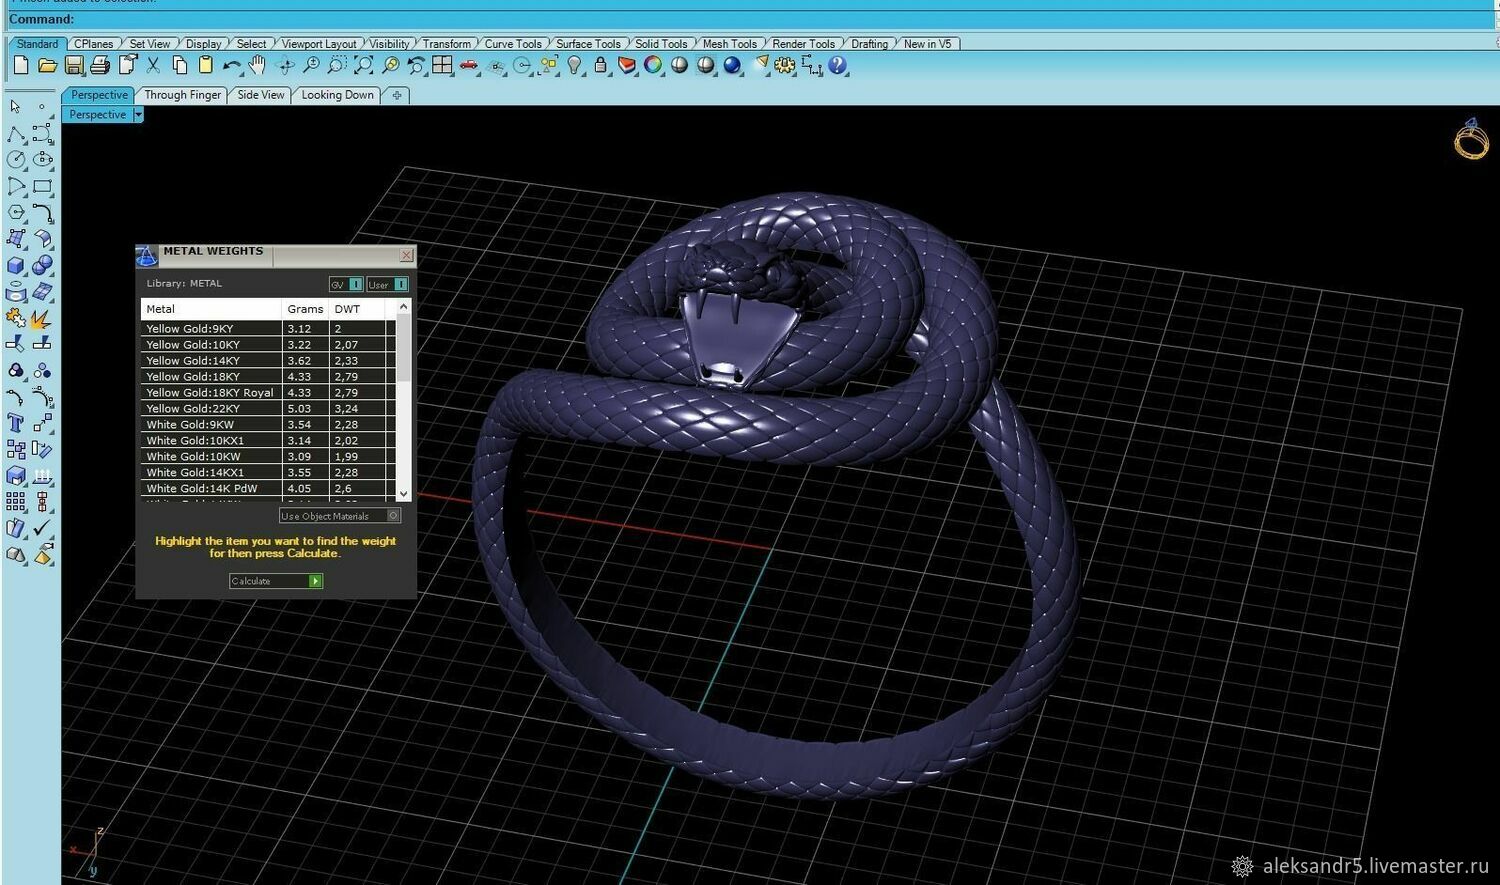Select the Yellow Gold:14KY row
The image size is (1500, 885).
click(x=268, y=360)
